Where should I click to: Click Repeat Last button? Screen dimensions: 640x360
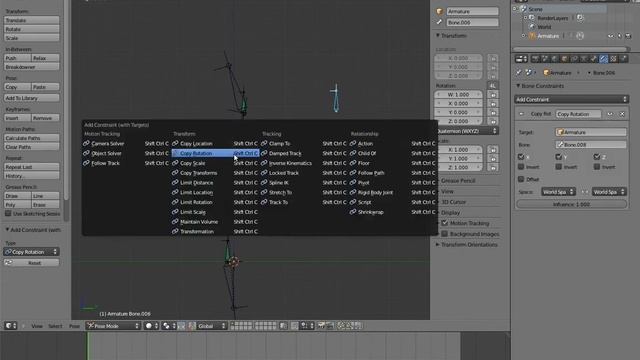[31, 167]
